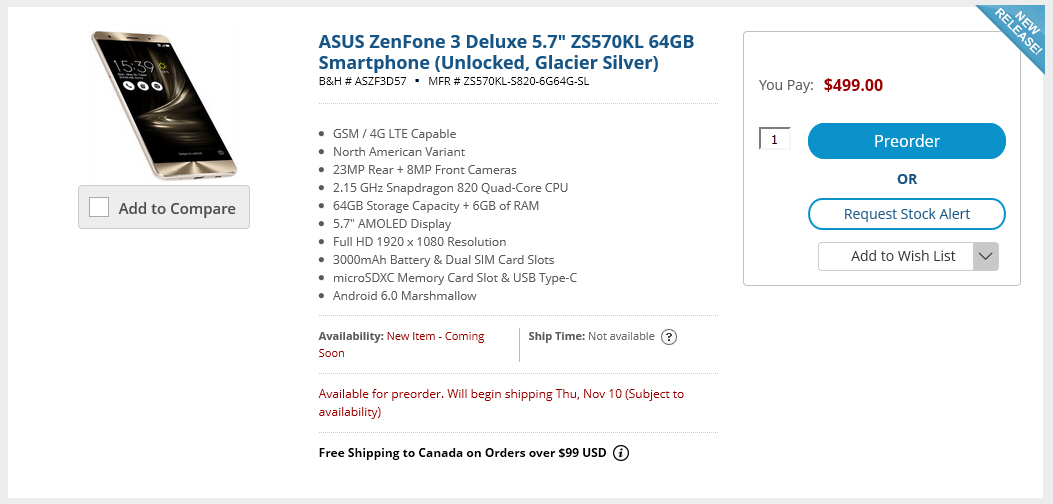Click the Preorder button
The height and width of the screenshot is (504, 1053).
906,141
